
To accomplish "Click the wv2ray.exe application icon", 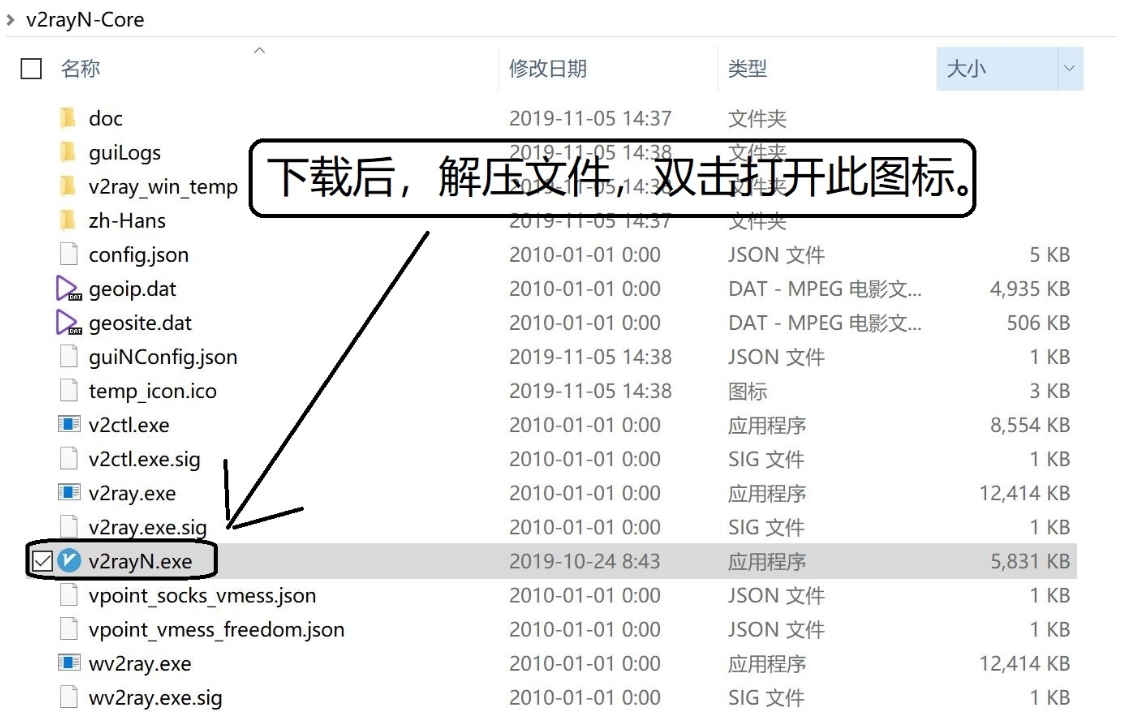I will click(x=69, y=662).
